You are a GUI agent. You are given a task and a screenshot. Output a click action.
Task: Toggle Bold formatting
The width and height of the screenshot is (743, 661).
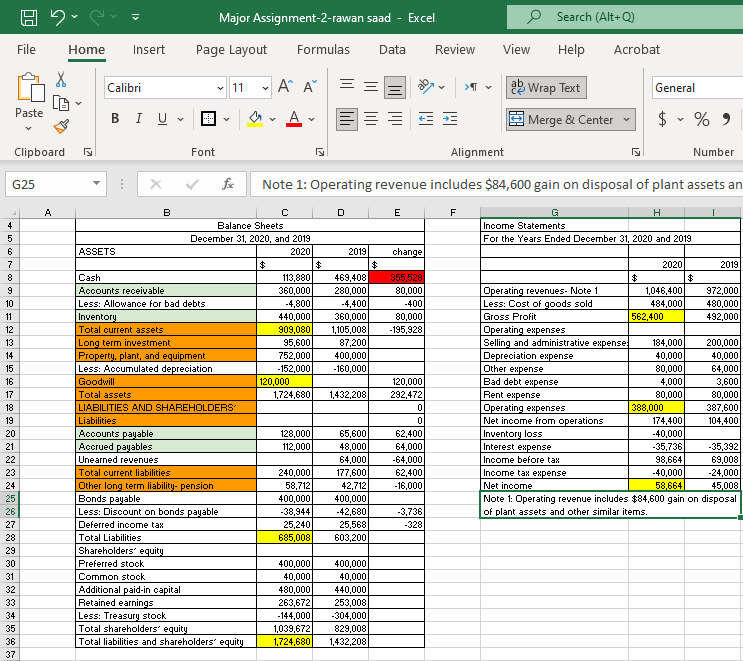115,118
